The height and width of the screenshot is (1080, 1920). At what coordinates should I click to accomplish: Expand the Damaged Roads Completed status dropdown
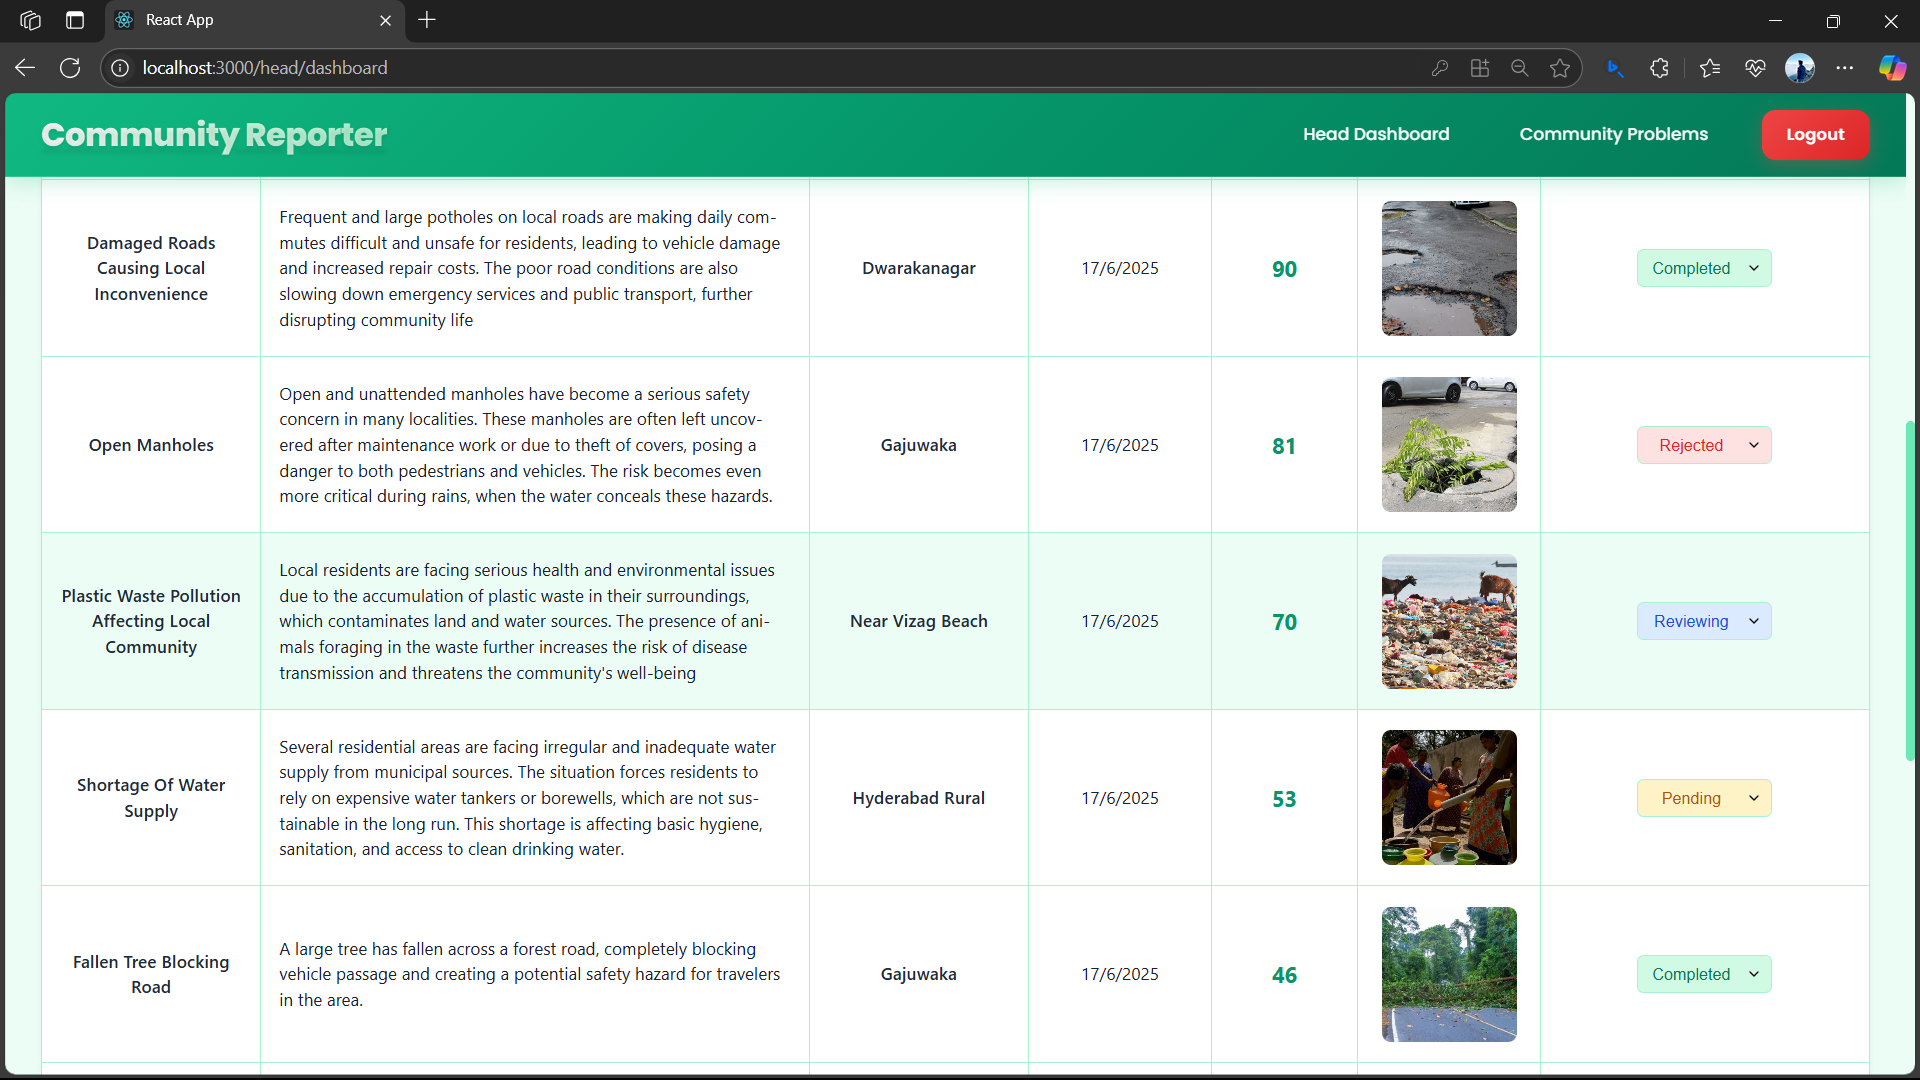(x=1704, y=268)
